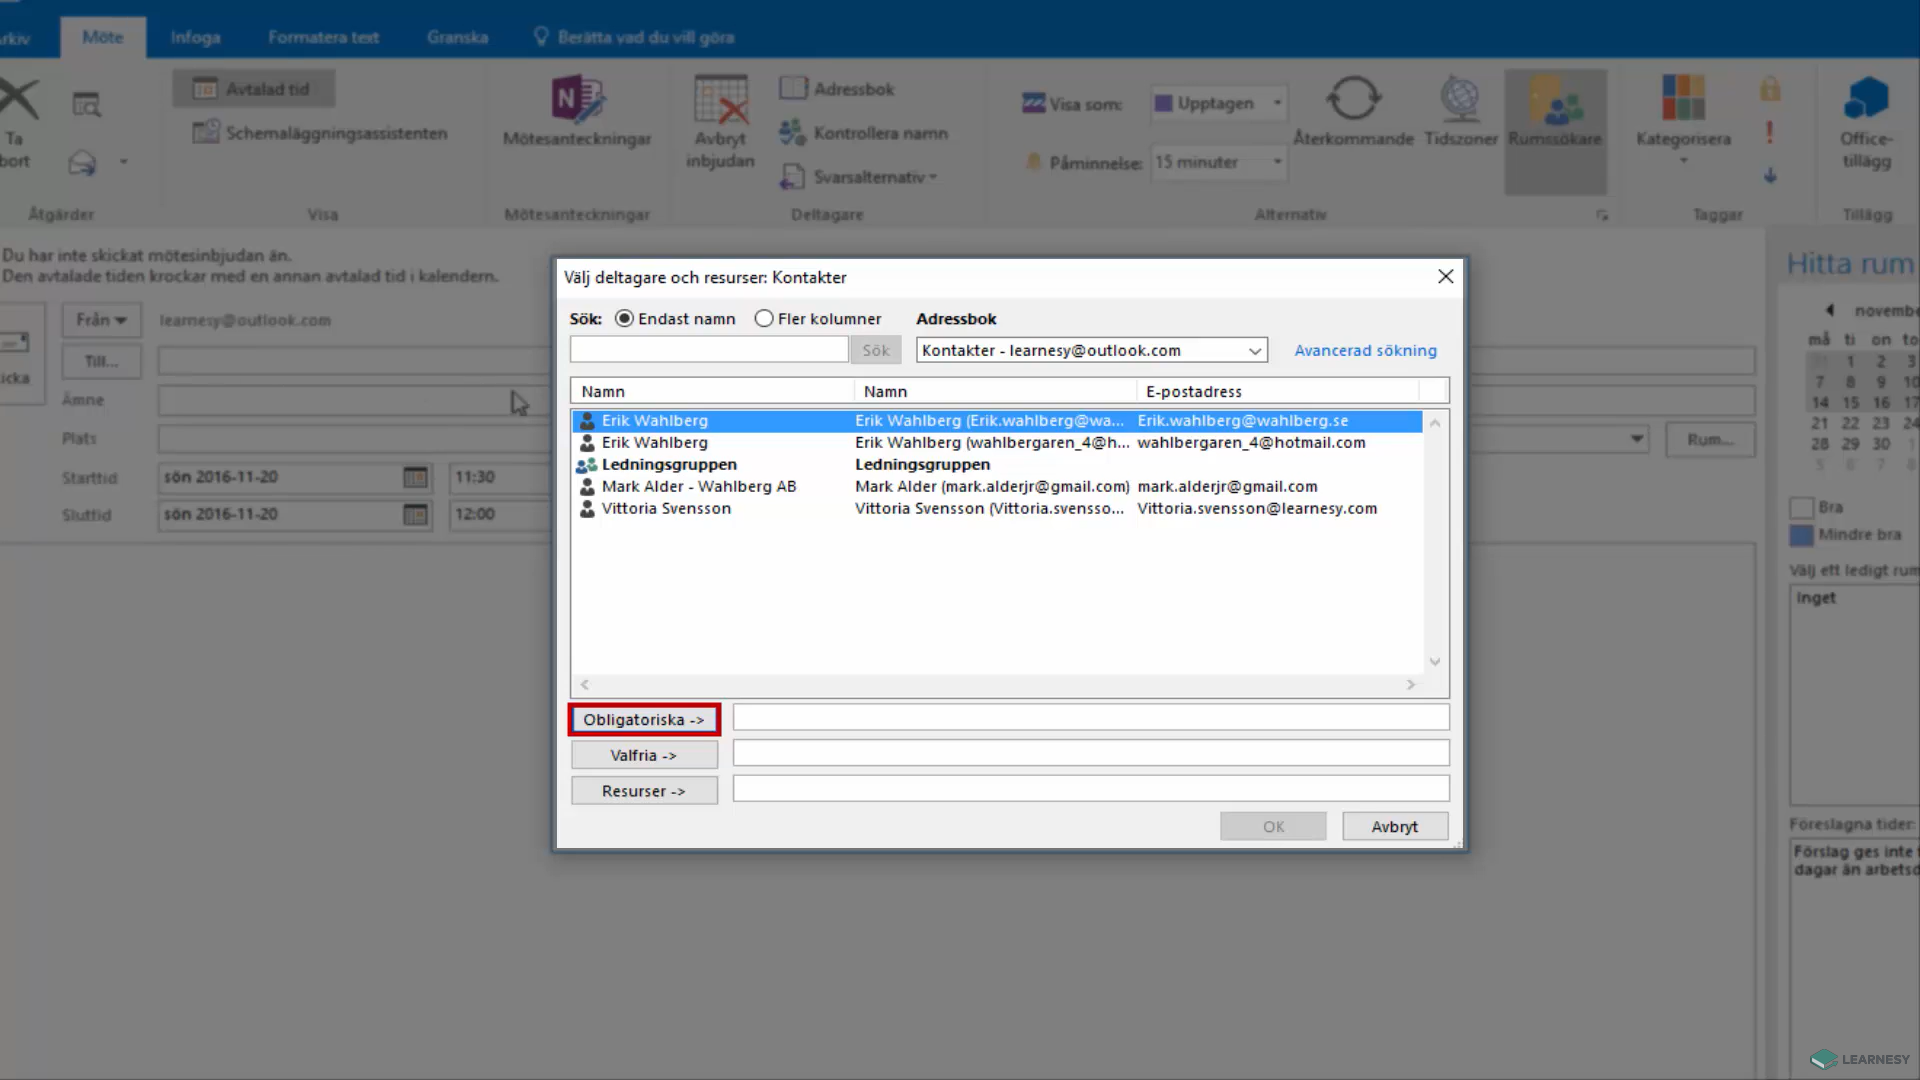Close the Välj deltagare dialog
This screenshot has width=1920, height=1080.
[1445, 277]
